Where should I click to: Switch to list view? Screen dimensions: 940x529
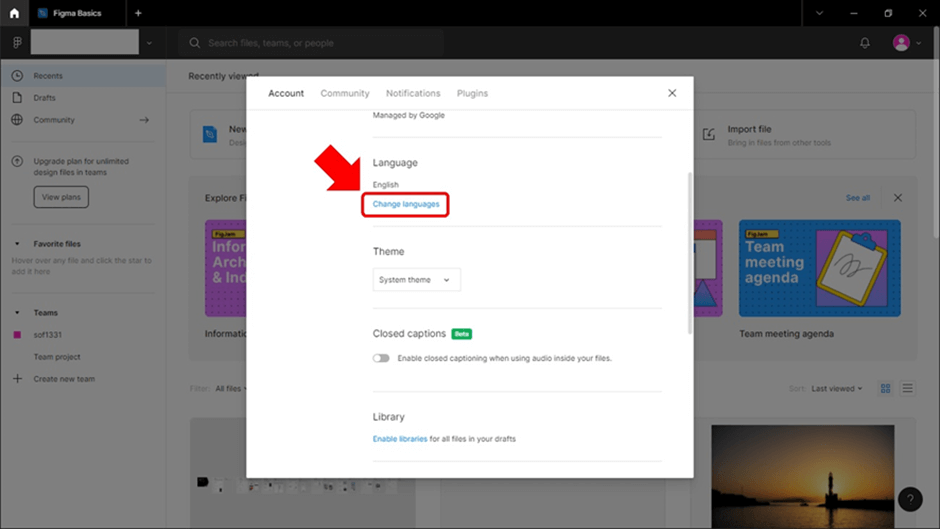(908, 389)
